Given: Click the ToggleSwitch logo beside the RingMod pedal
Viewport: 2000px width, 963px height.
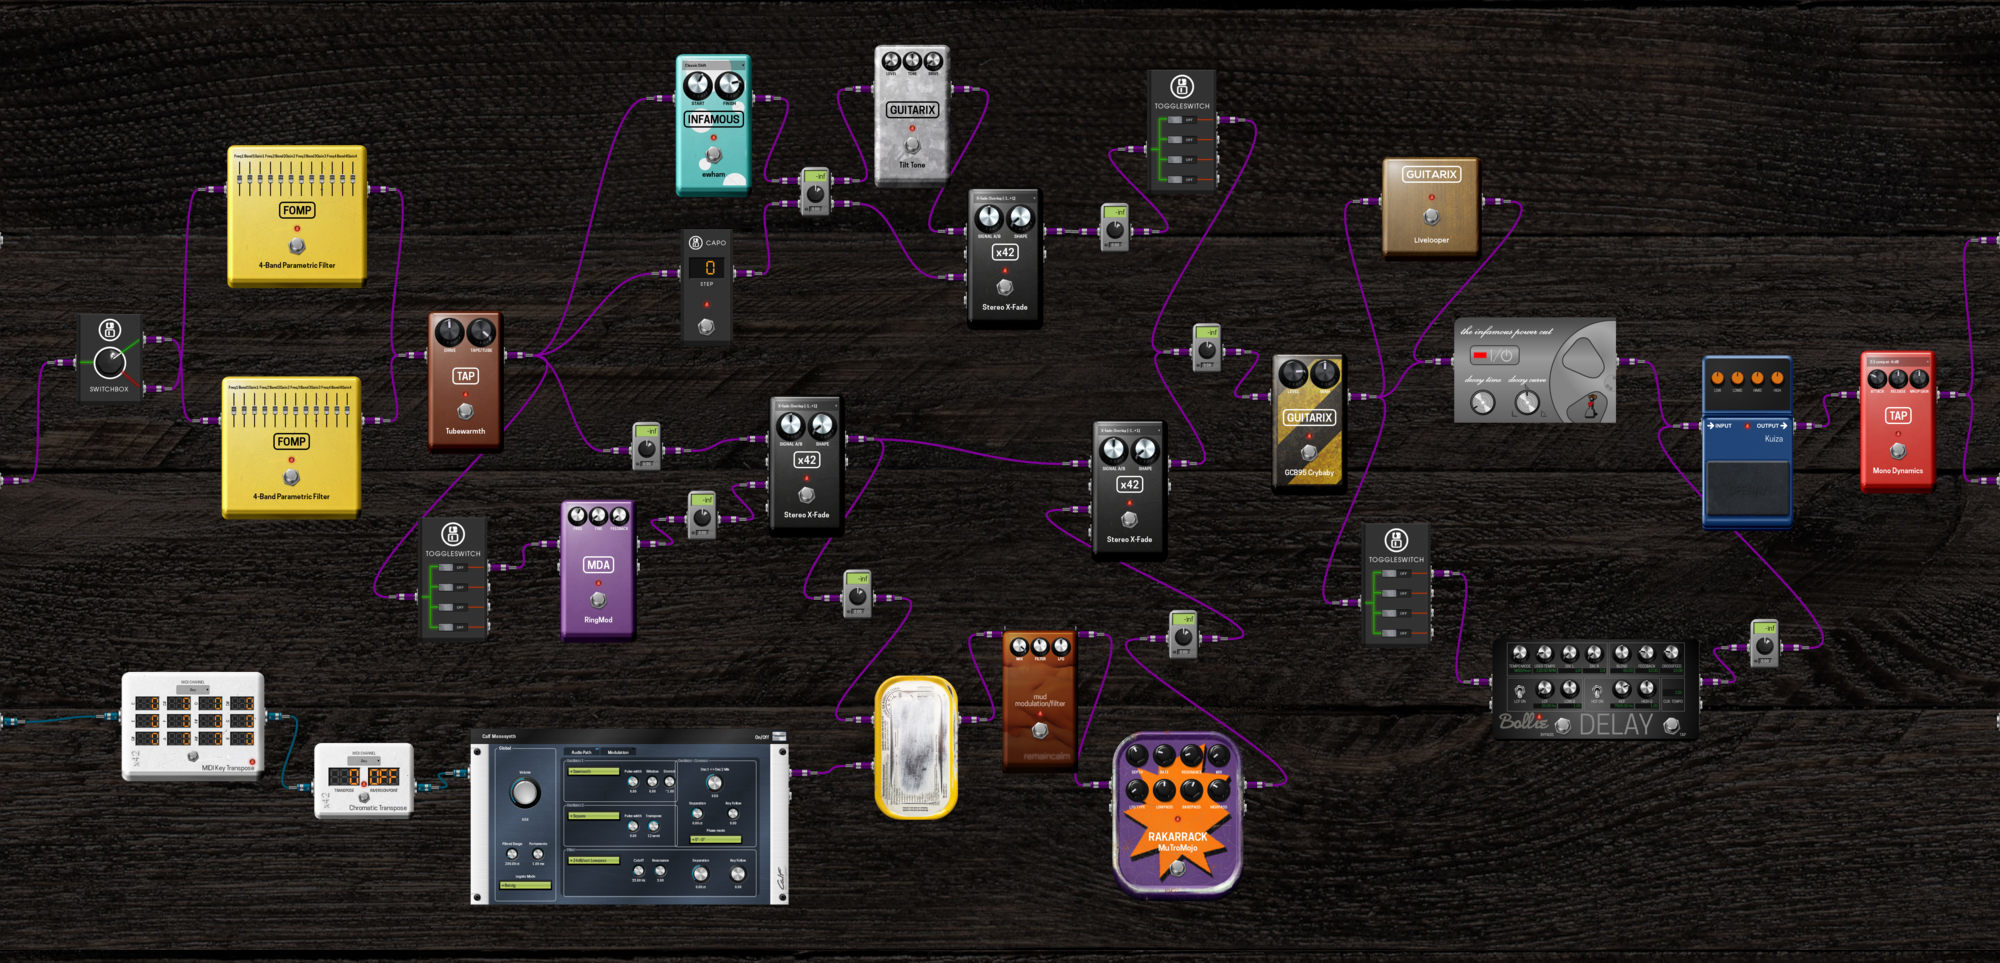Looking at the screenshot, I should tap(453, 534).
